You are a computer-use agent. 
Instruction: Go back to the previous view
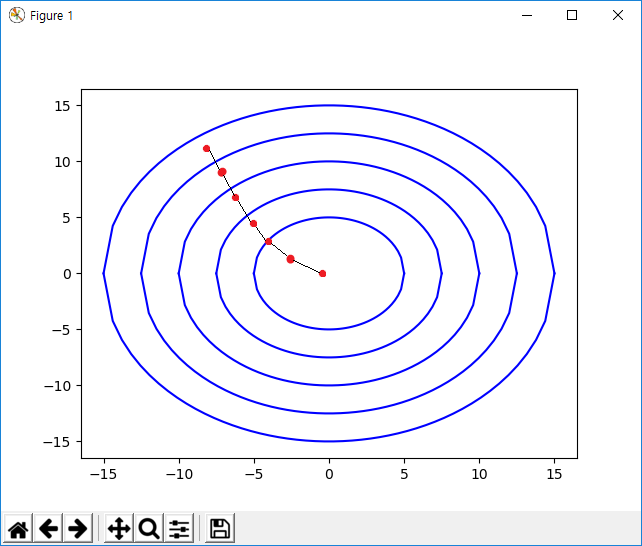click(48, 528)
